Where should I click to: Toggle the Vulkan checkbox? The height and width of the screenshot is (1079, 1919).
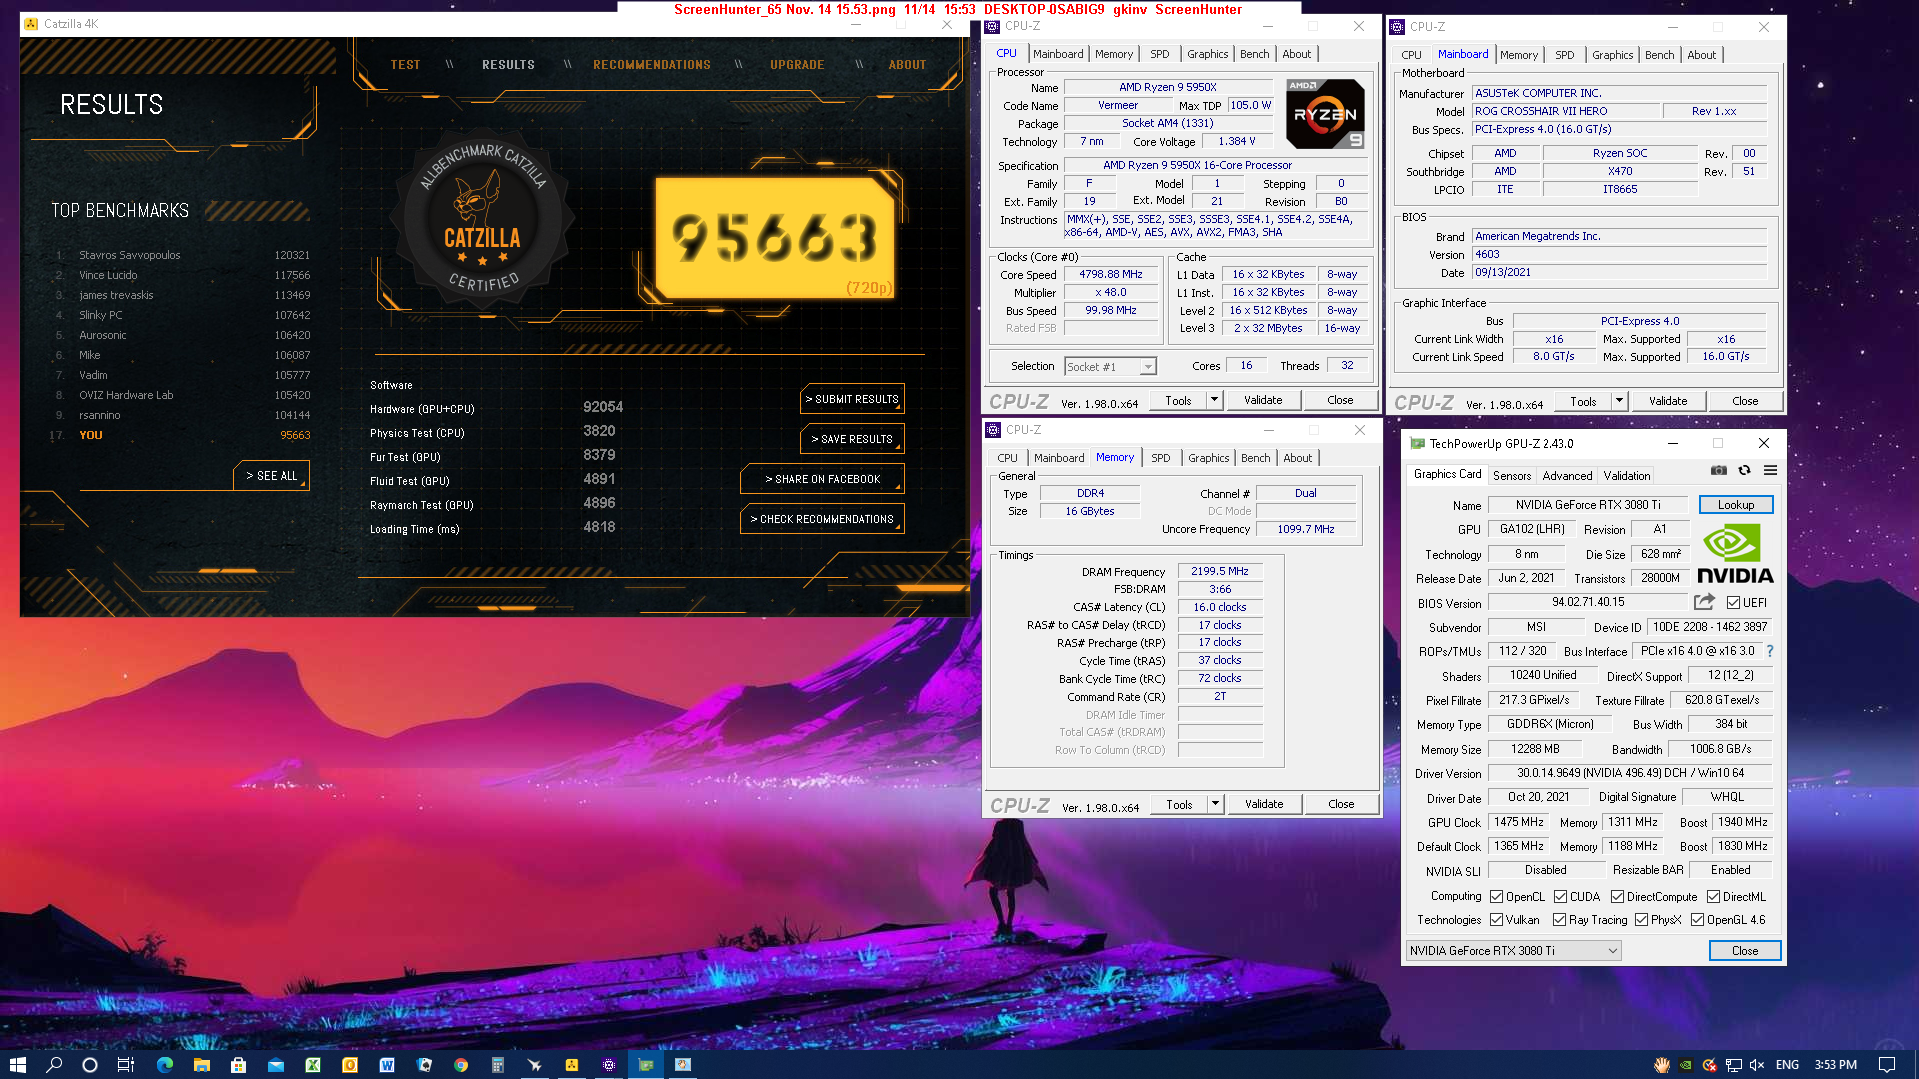click(1497, 920)
